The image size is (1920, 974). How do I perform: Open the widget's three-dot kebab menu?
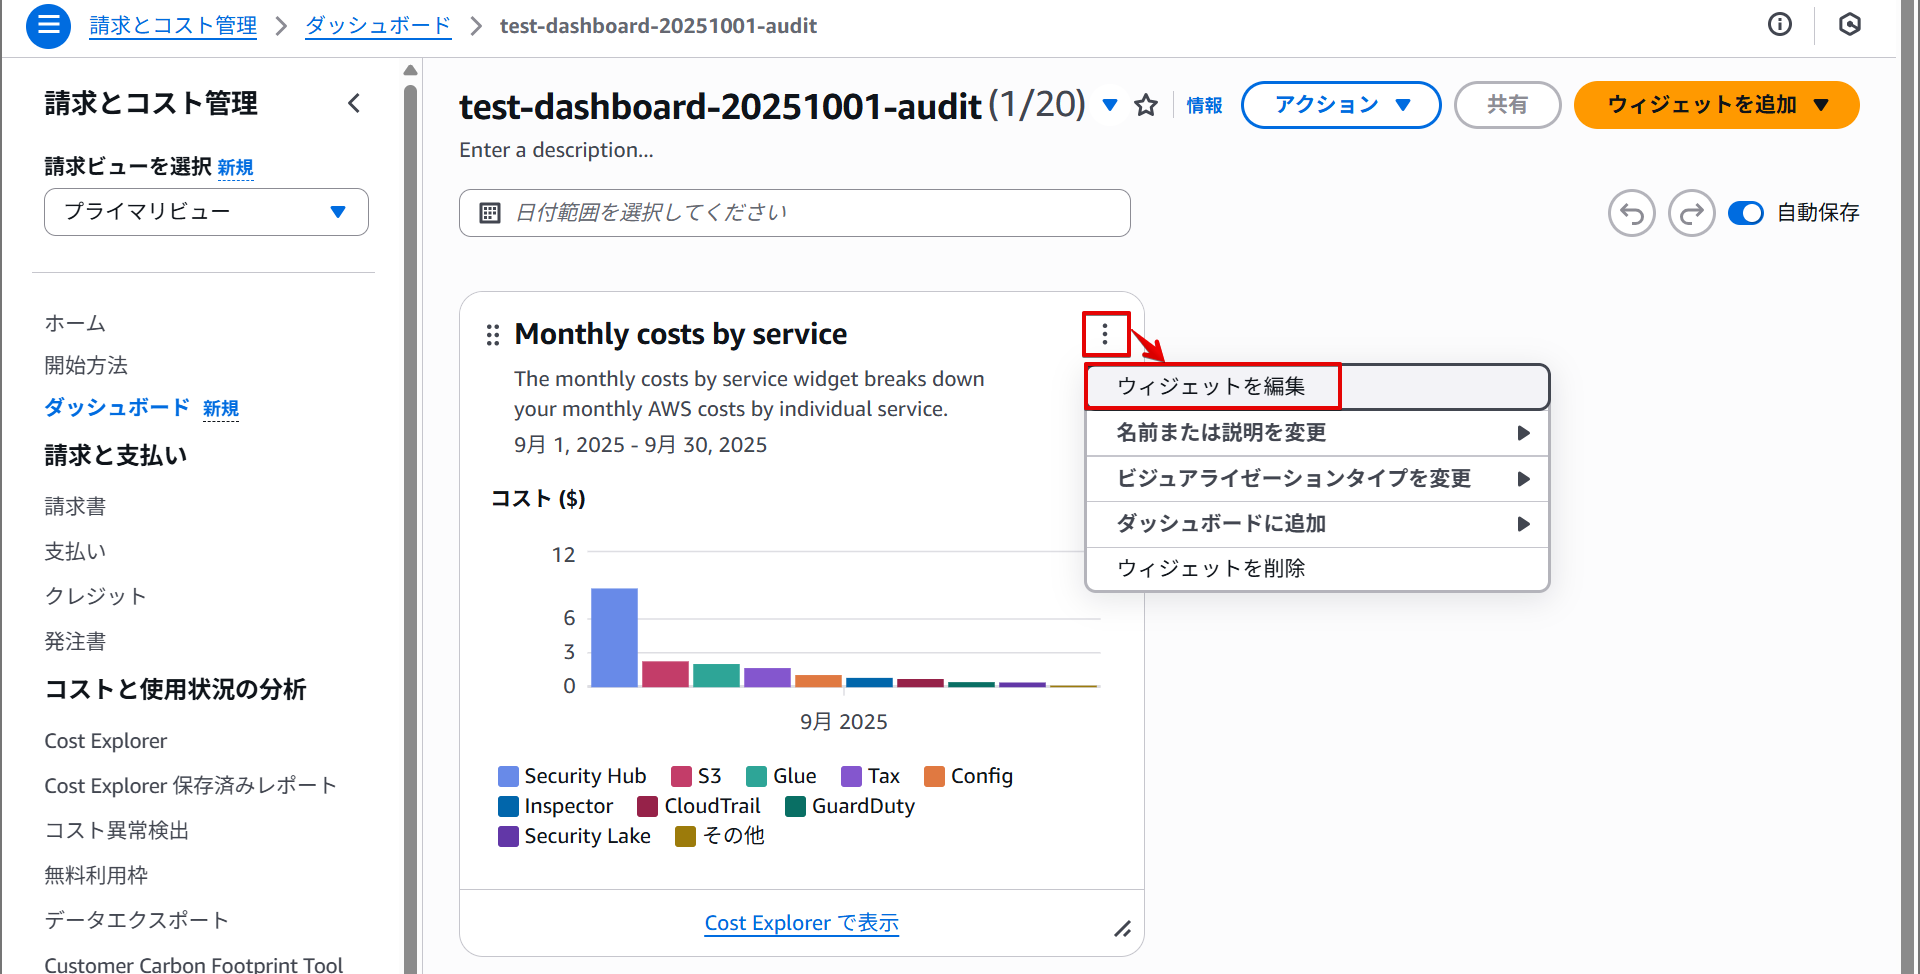(1106, 334)
